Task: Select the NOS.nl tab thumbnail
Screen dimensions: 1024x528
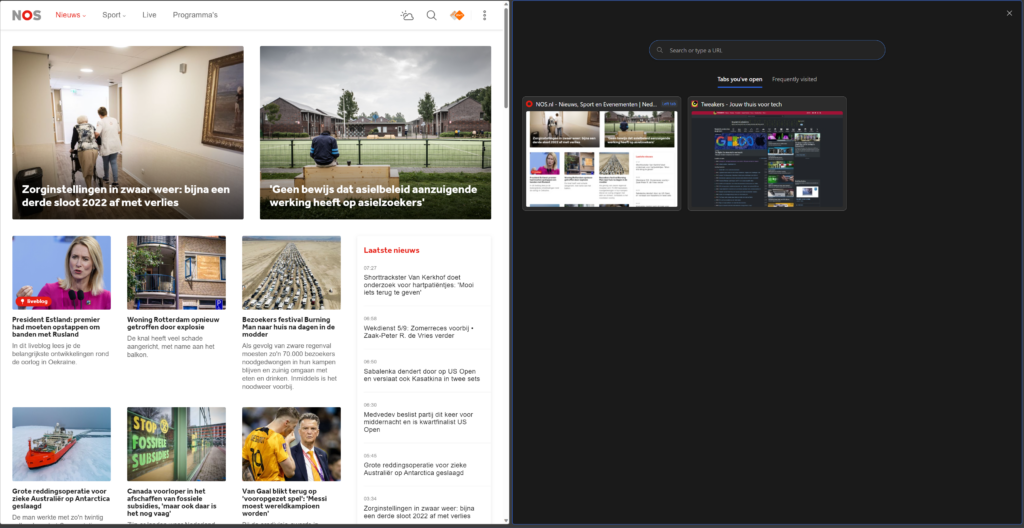Action: click(601, 159)
